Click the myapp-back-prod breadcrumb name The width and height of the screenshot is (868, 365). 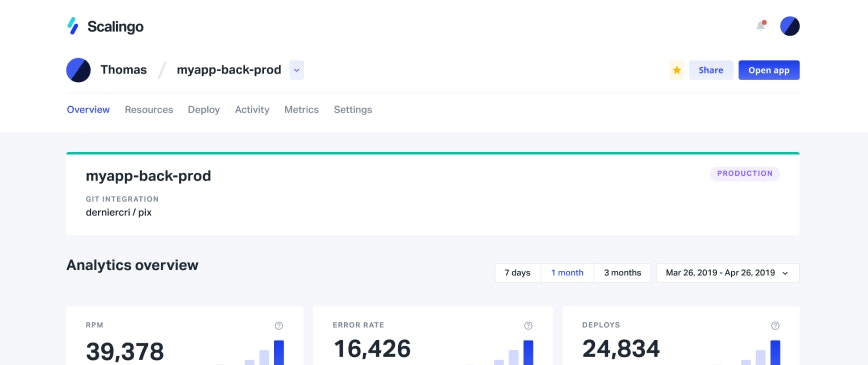(x=229, y=70)
